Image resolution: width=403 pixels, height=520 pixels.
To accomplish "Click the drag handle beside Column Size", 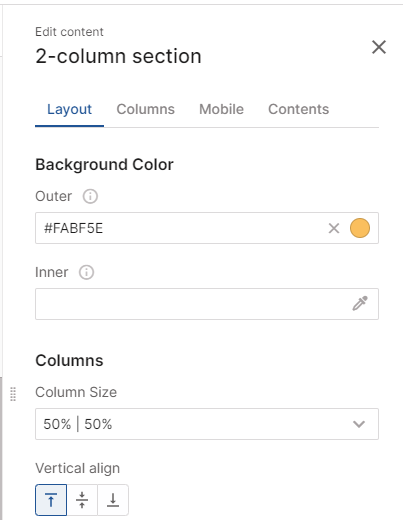I will [x=13, y=394].
